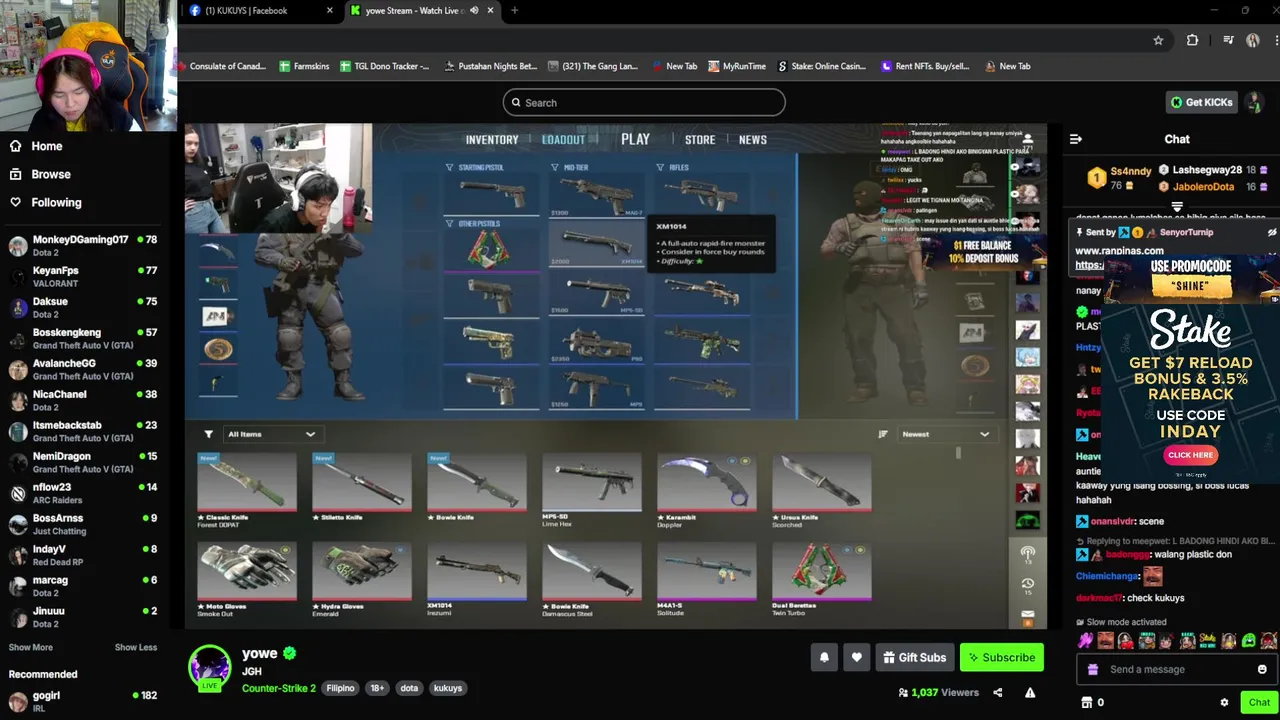Open Bosskengkeng channel in sidebar
Image resolution: width=1280 pixels, height=720 pixels.
[x=82, y=338]
